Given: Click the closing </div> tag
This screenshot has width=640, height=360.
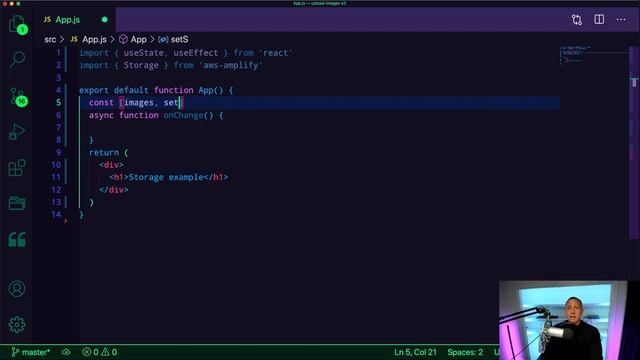Looking at the screenshot, I should [114, 190].
